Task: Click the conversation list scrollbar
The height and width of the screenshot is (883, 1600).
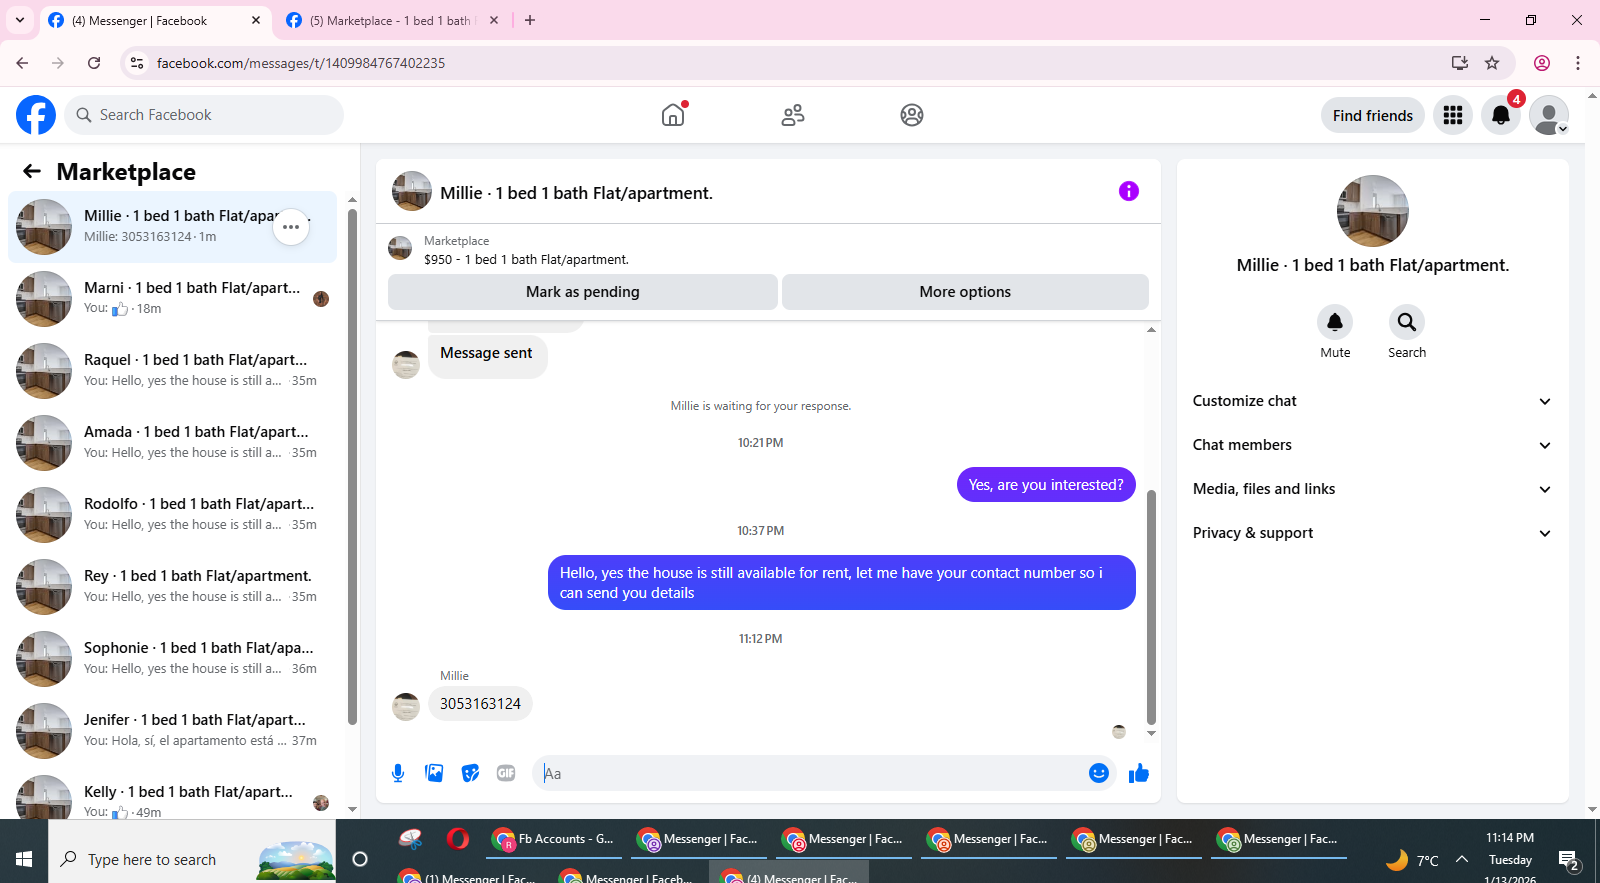Action: [x=352, y=465]
